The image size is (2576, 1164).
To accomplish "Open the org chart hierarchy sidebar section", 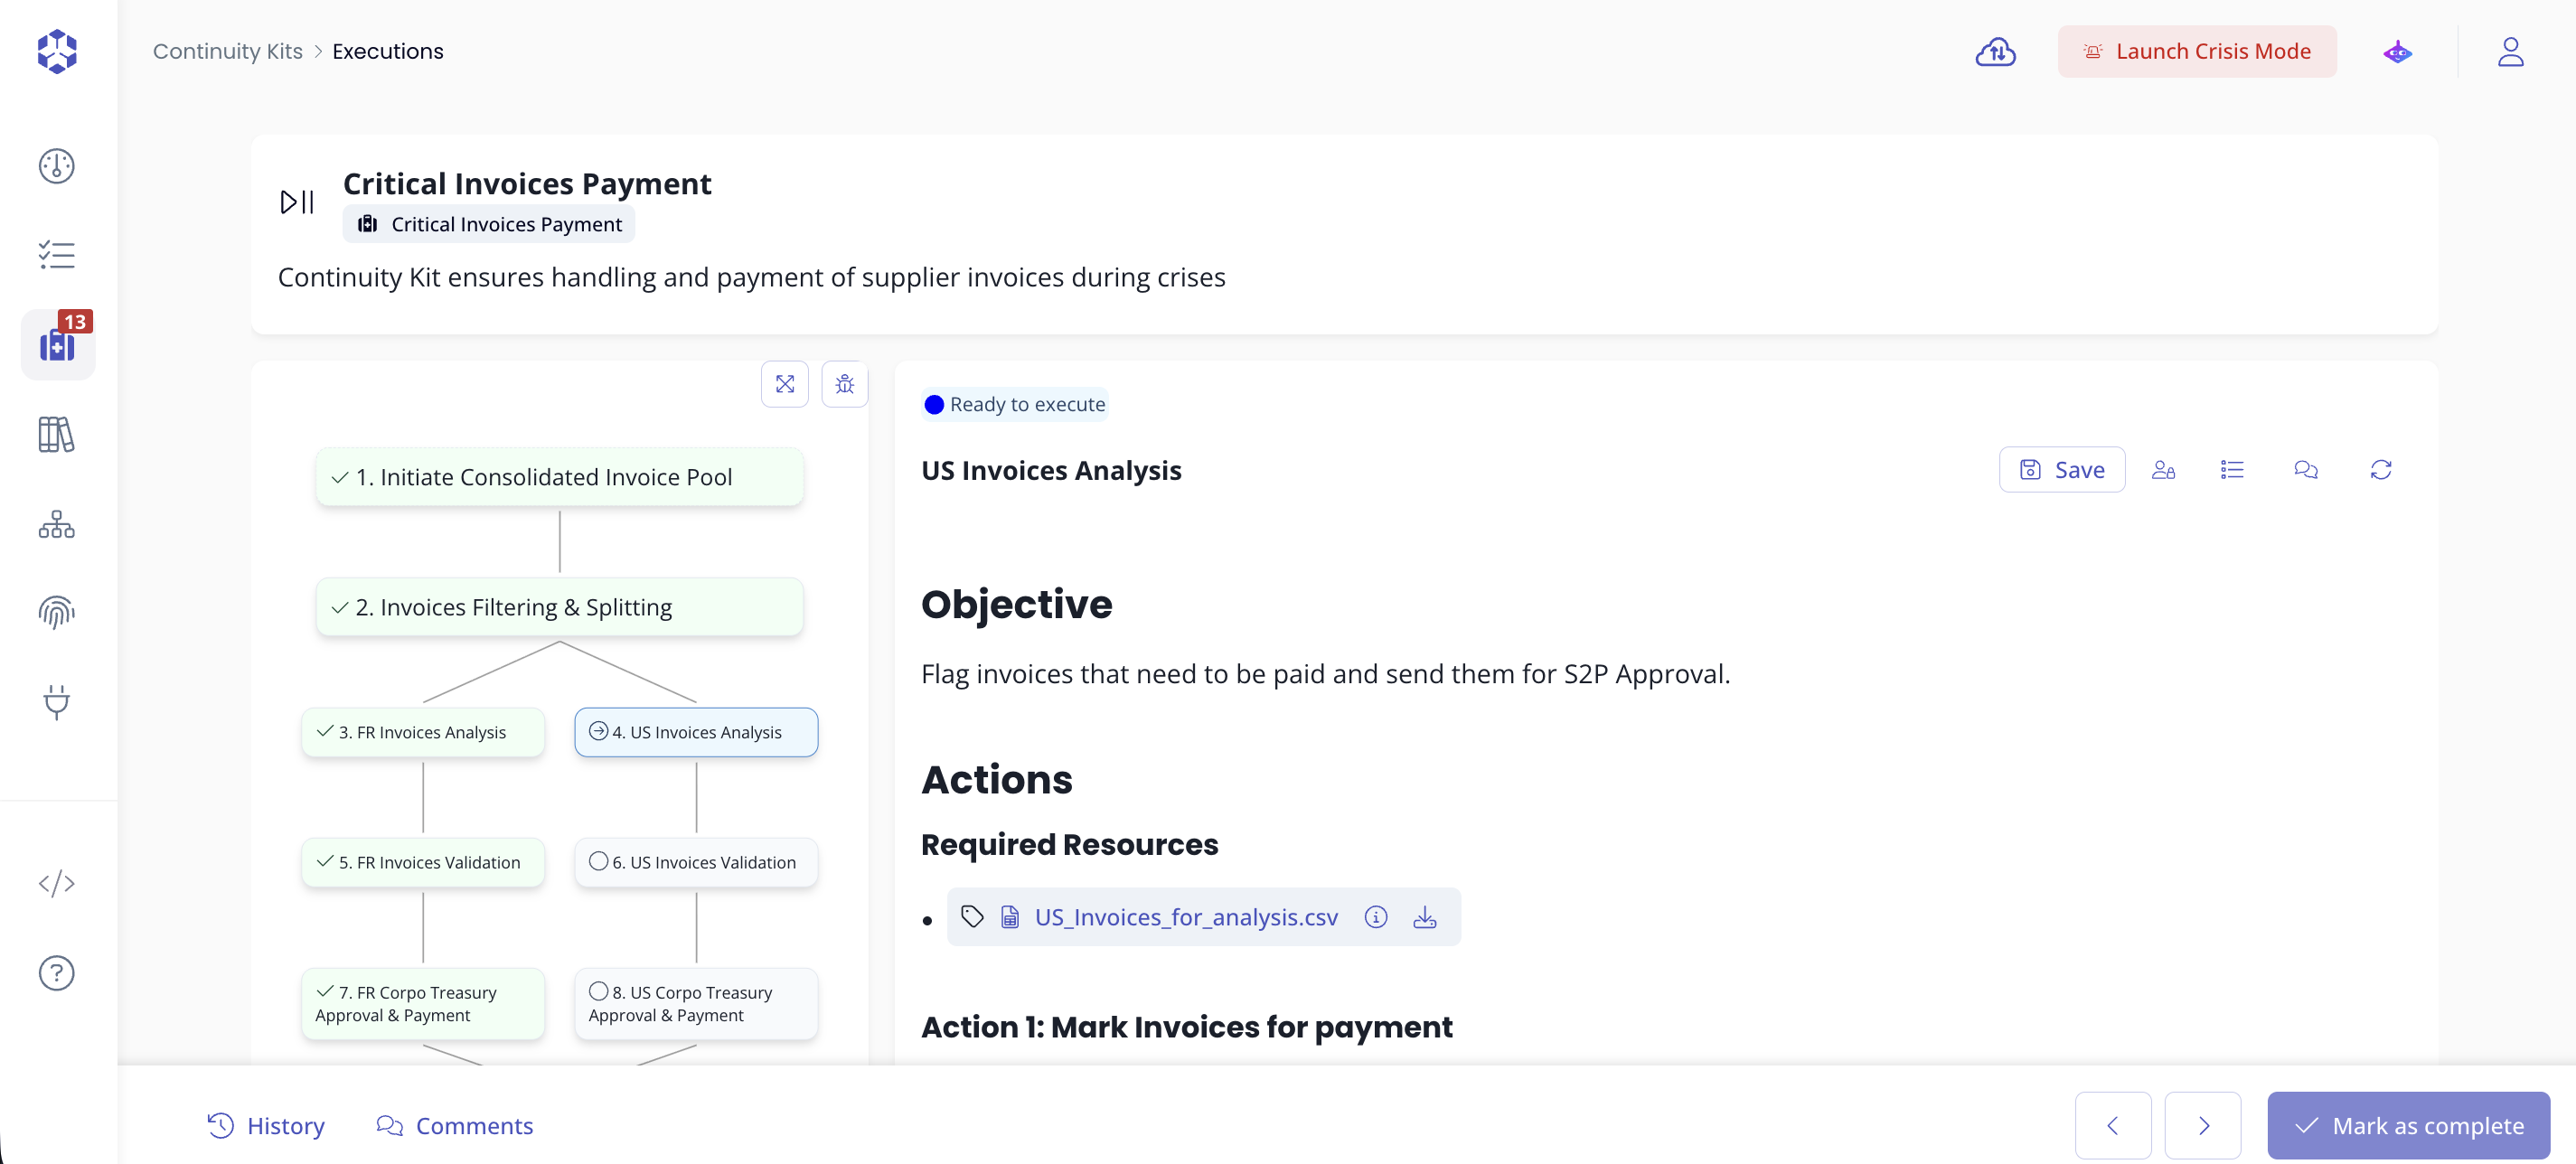I will [56, 524].
